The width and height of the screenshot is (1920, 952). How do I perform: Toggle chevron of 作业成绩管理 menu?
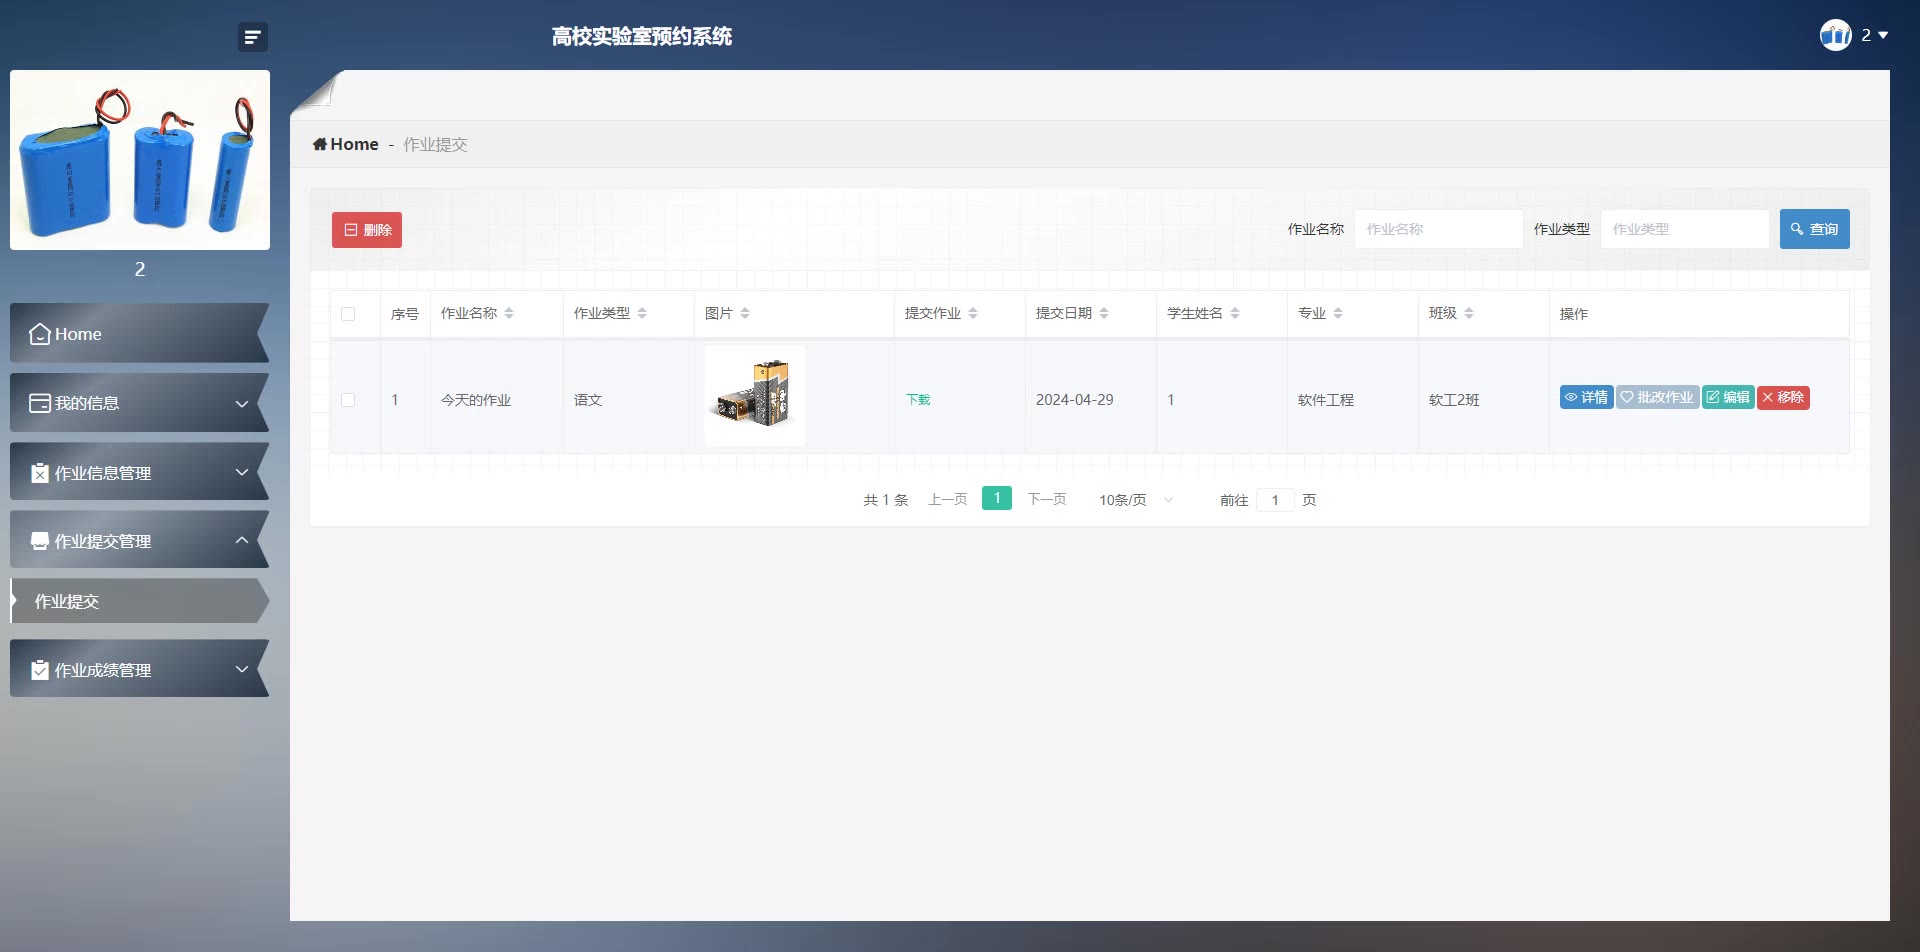coord(241,669)
